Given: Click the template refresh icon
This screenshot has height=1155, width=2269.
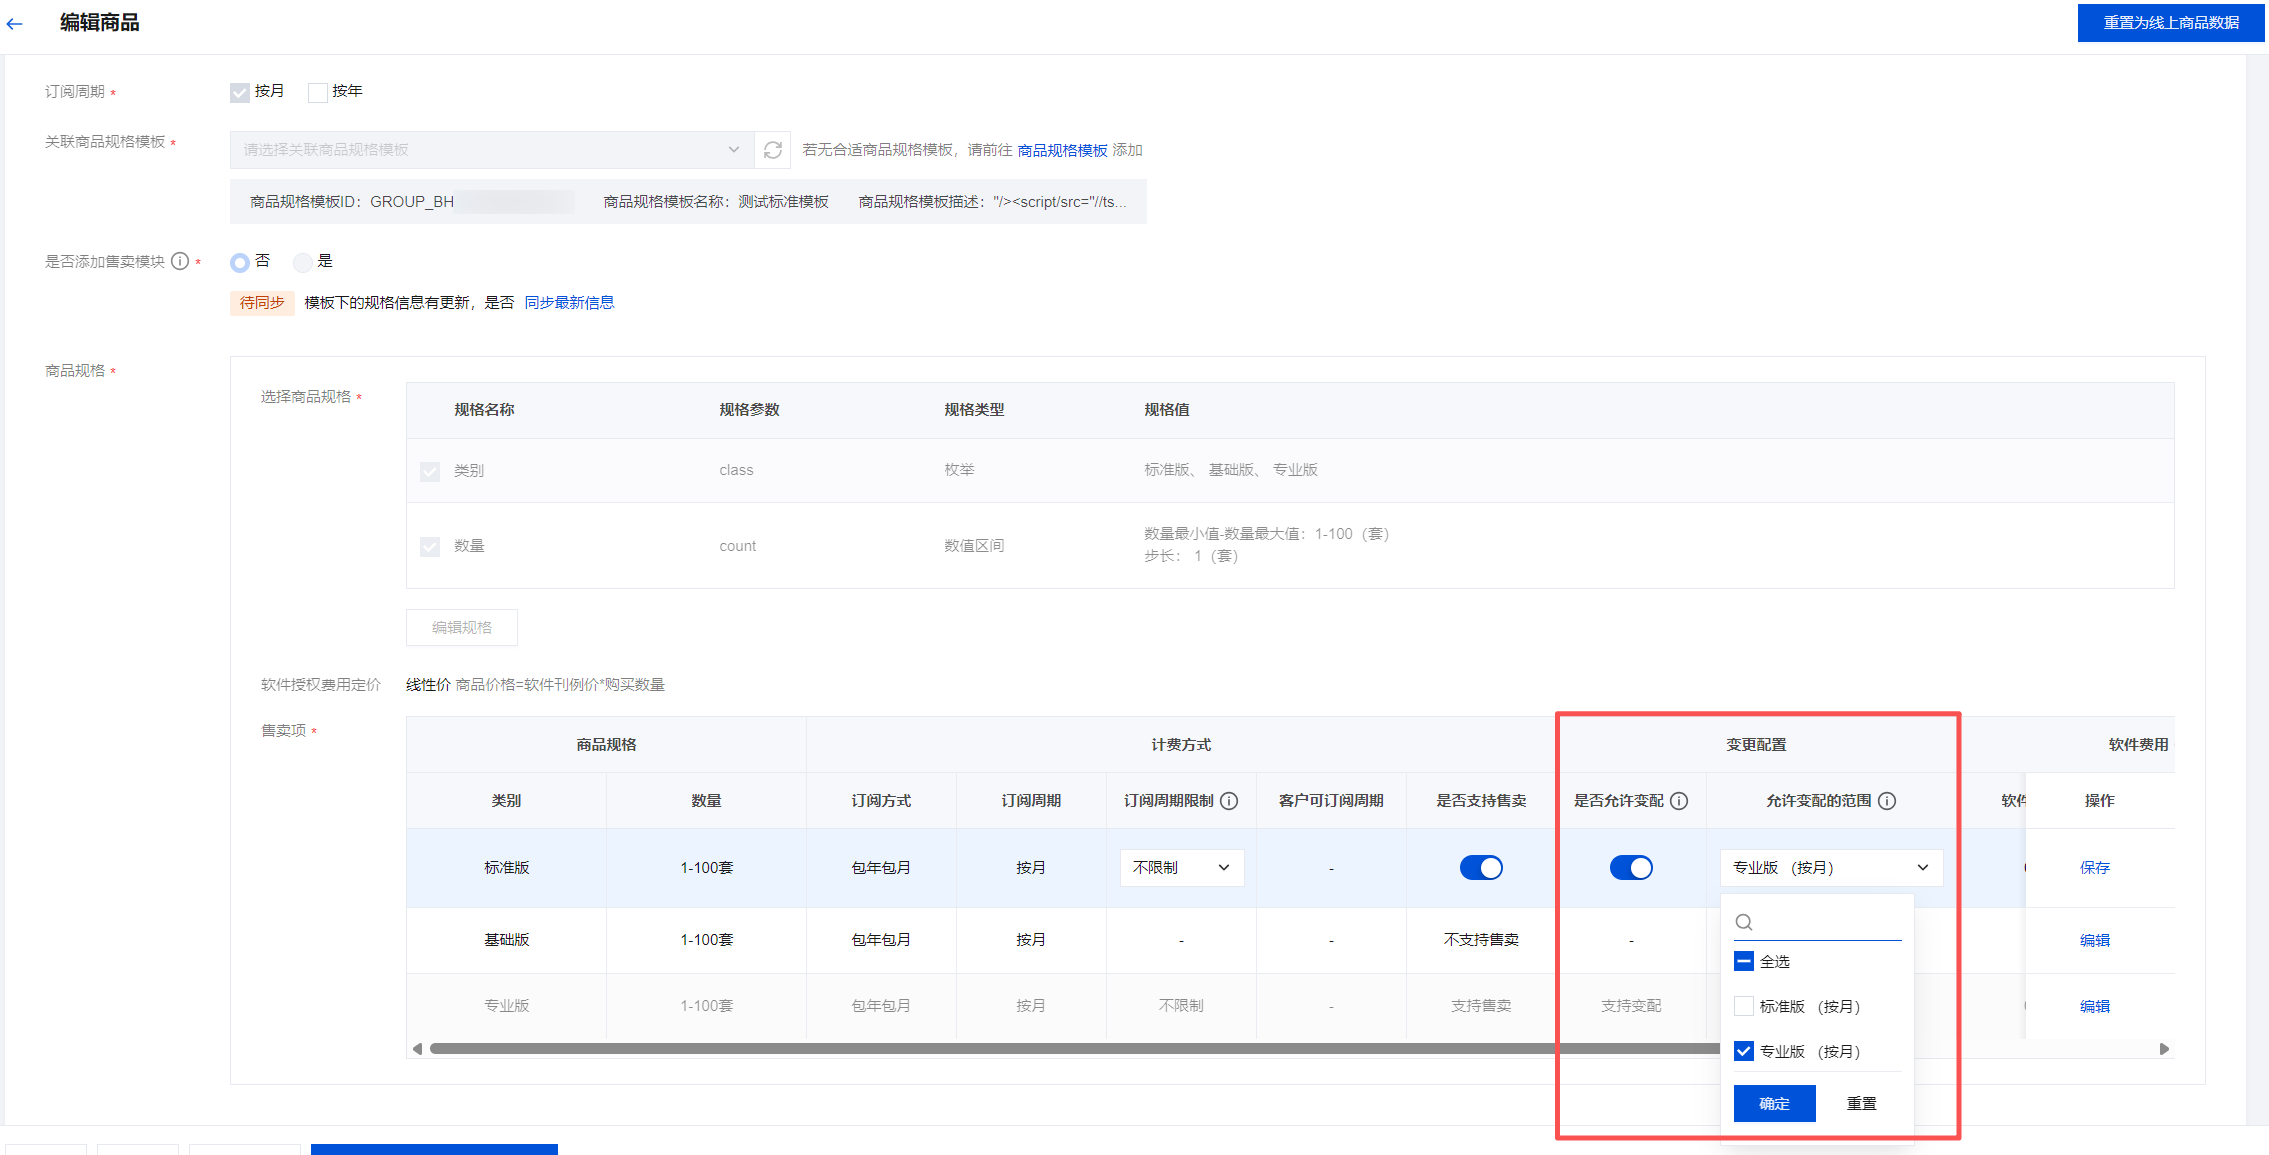Looking at the screenshot, I should point(772,150).
